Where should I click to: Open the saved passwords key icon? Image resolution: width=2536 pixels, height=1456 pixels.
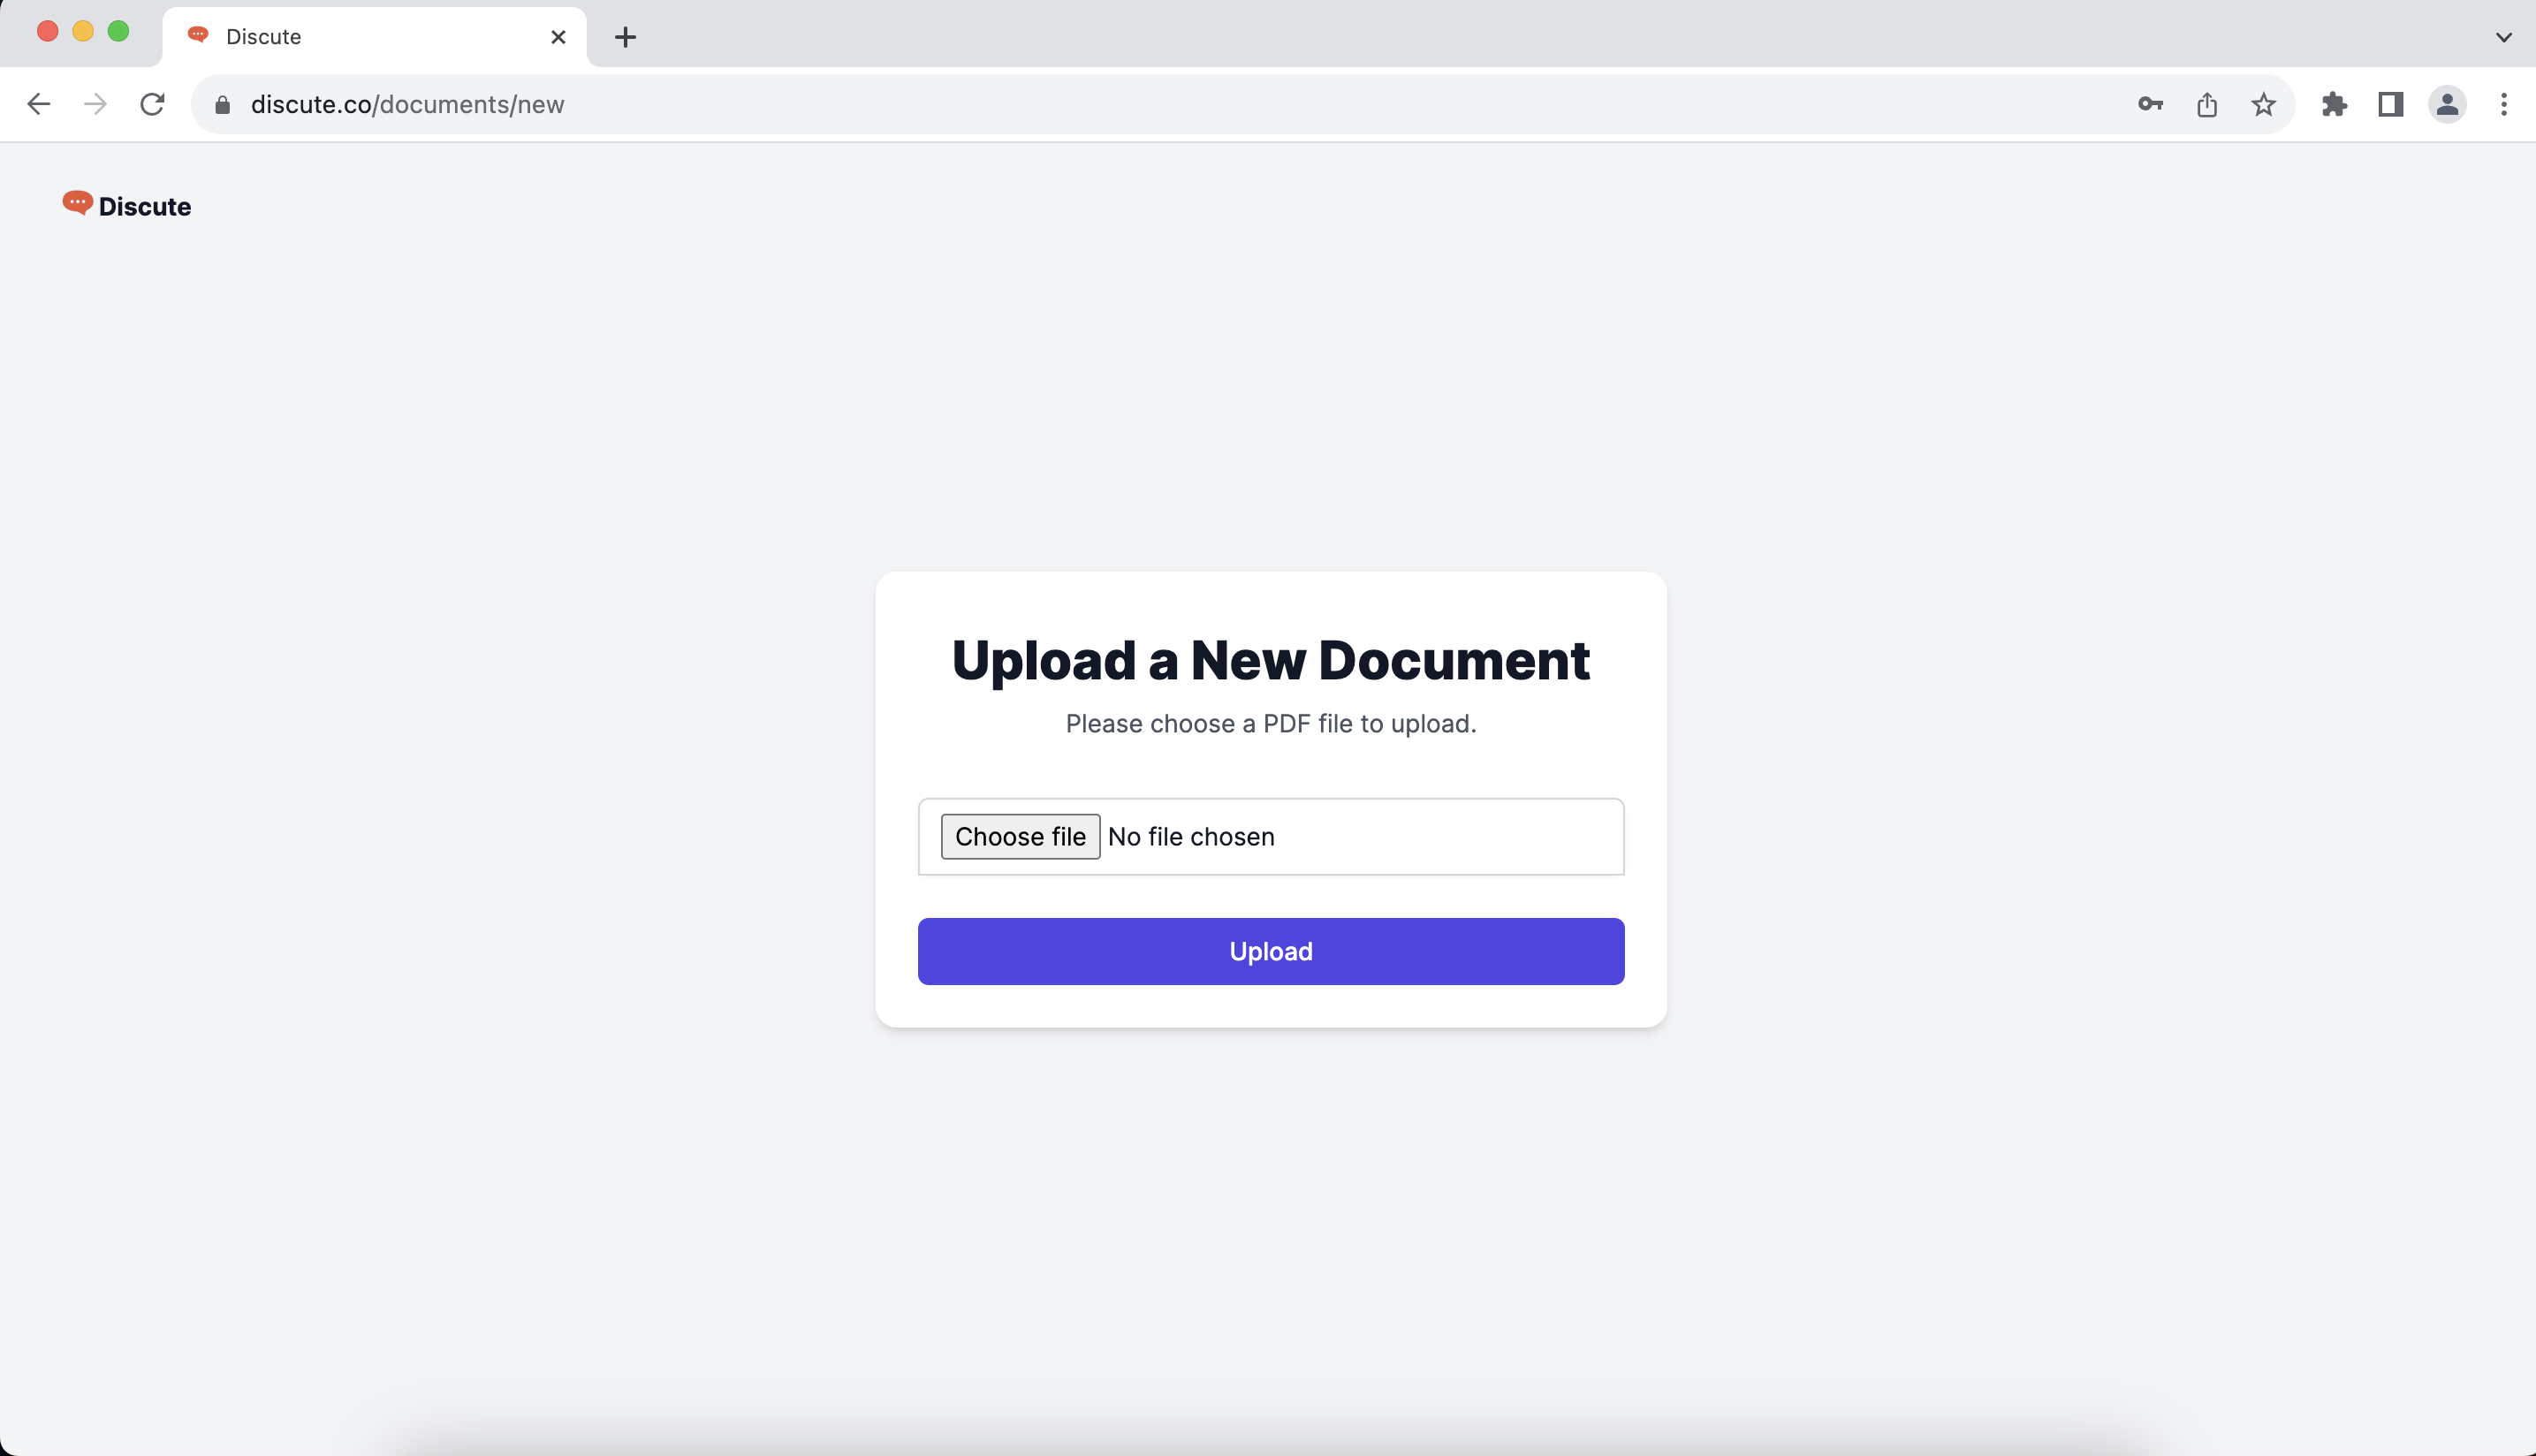(2150, 104)
